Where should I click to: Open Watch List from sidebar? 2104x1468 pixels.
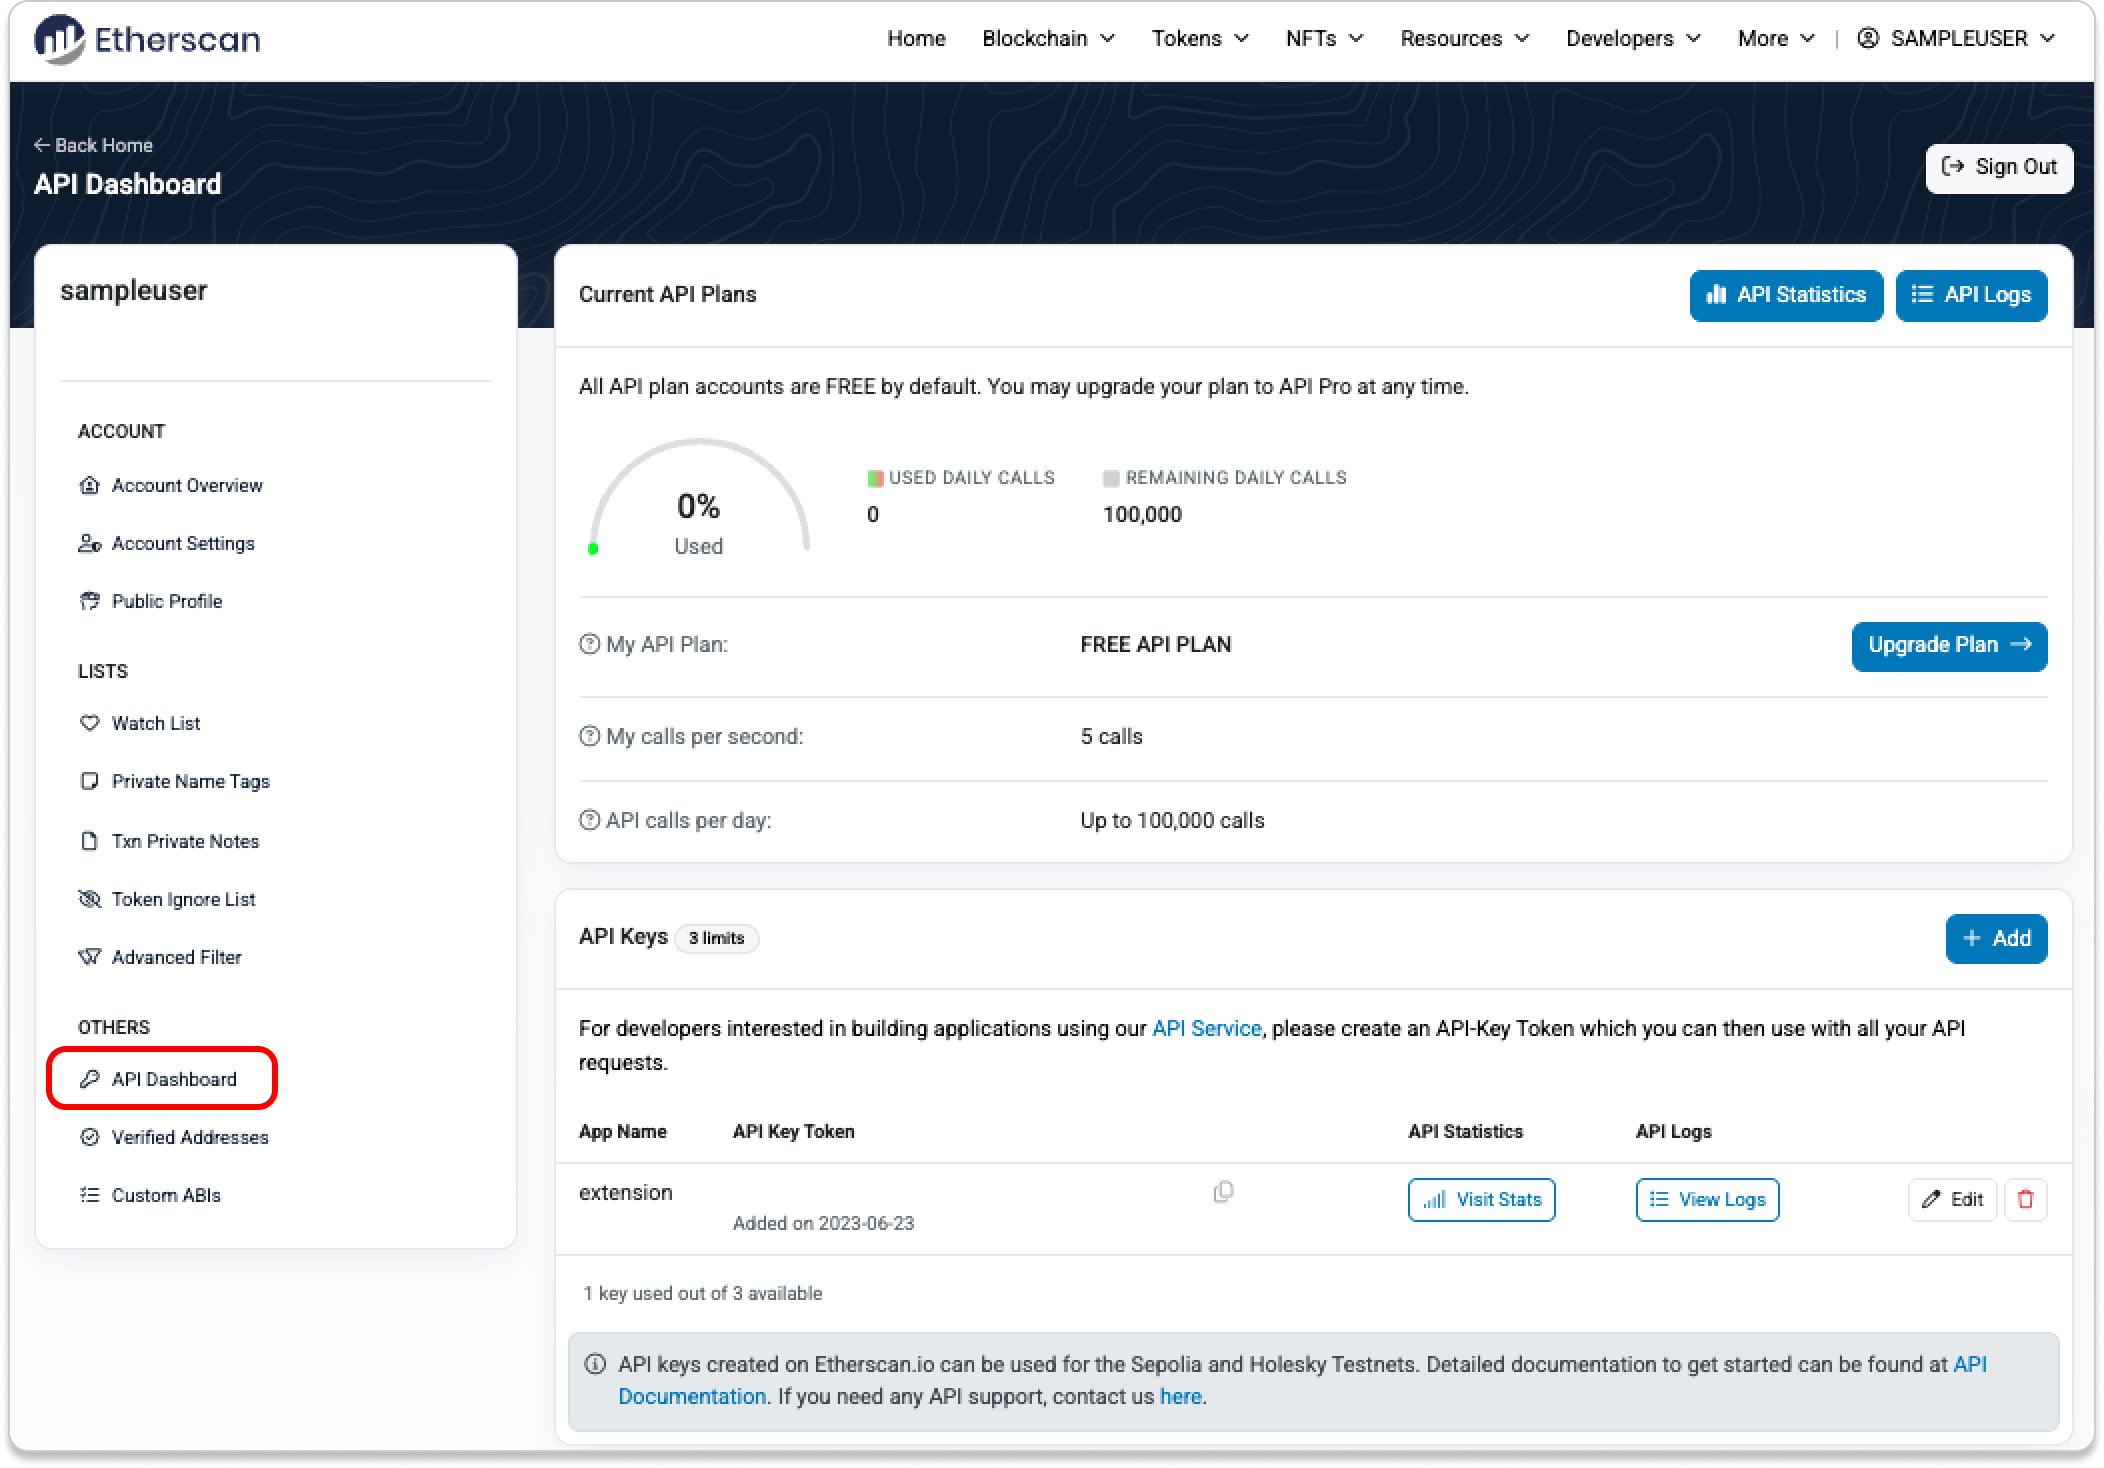[x=155, y=723]
